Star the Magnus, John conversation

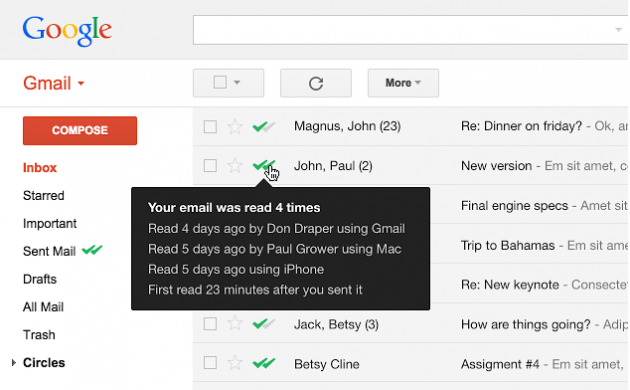235,127
